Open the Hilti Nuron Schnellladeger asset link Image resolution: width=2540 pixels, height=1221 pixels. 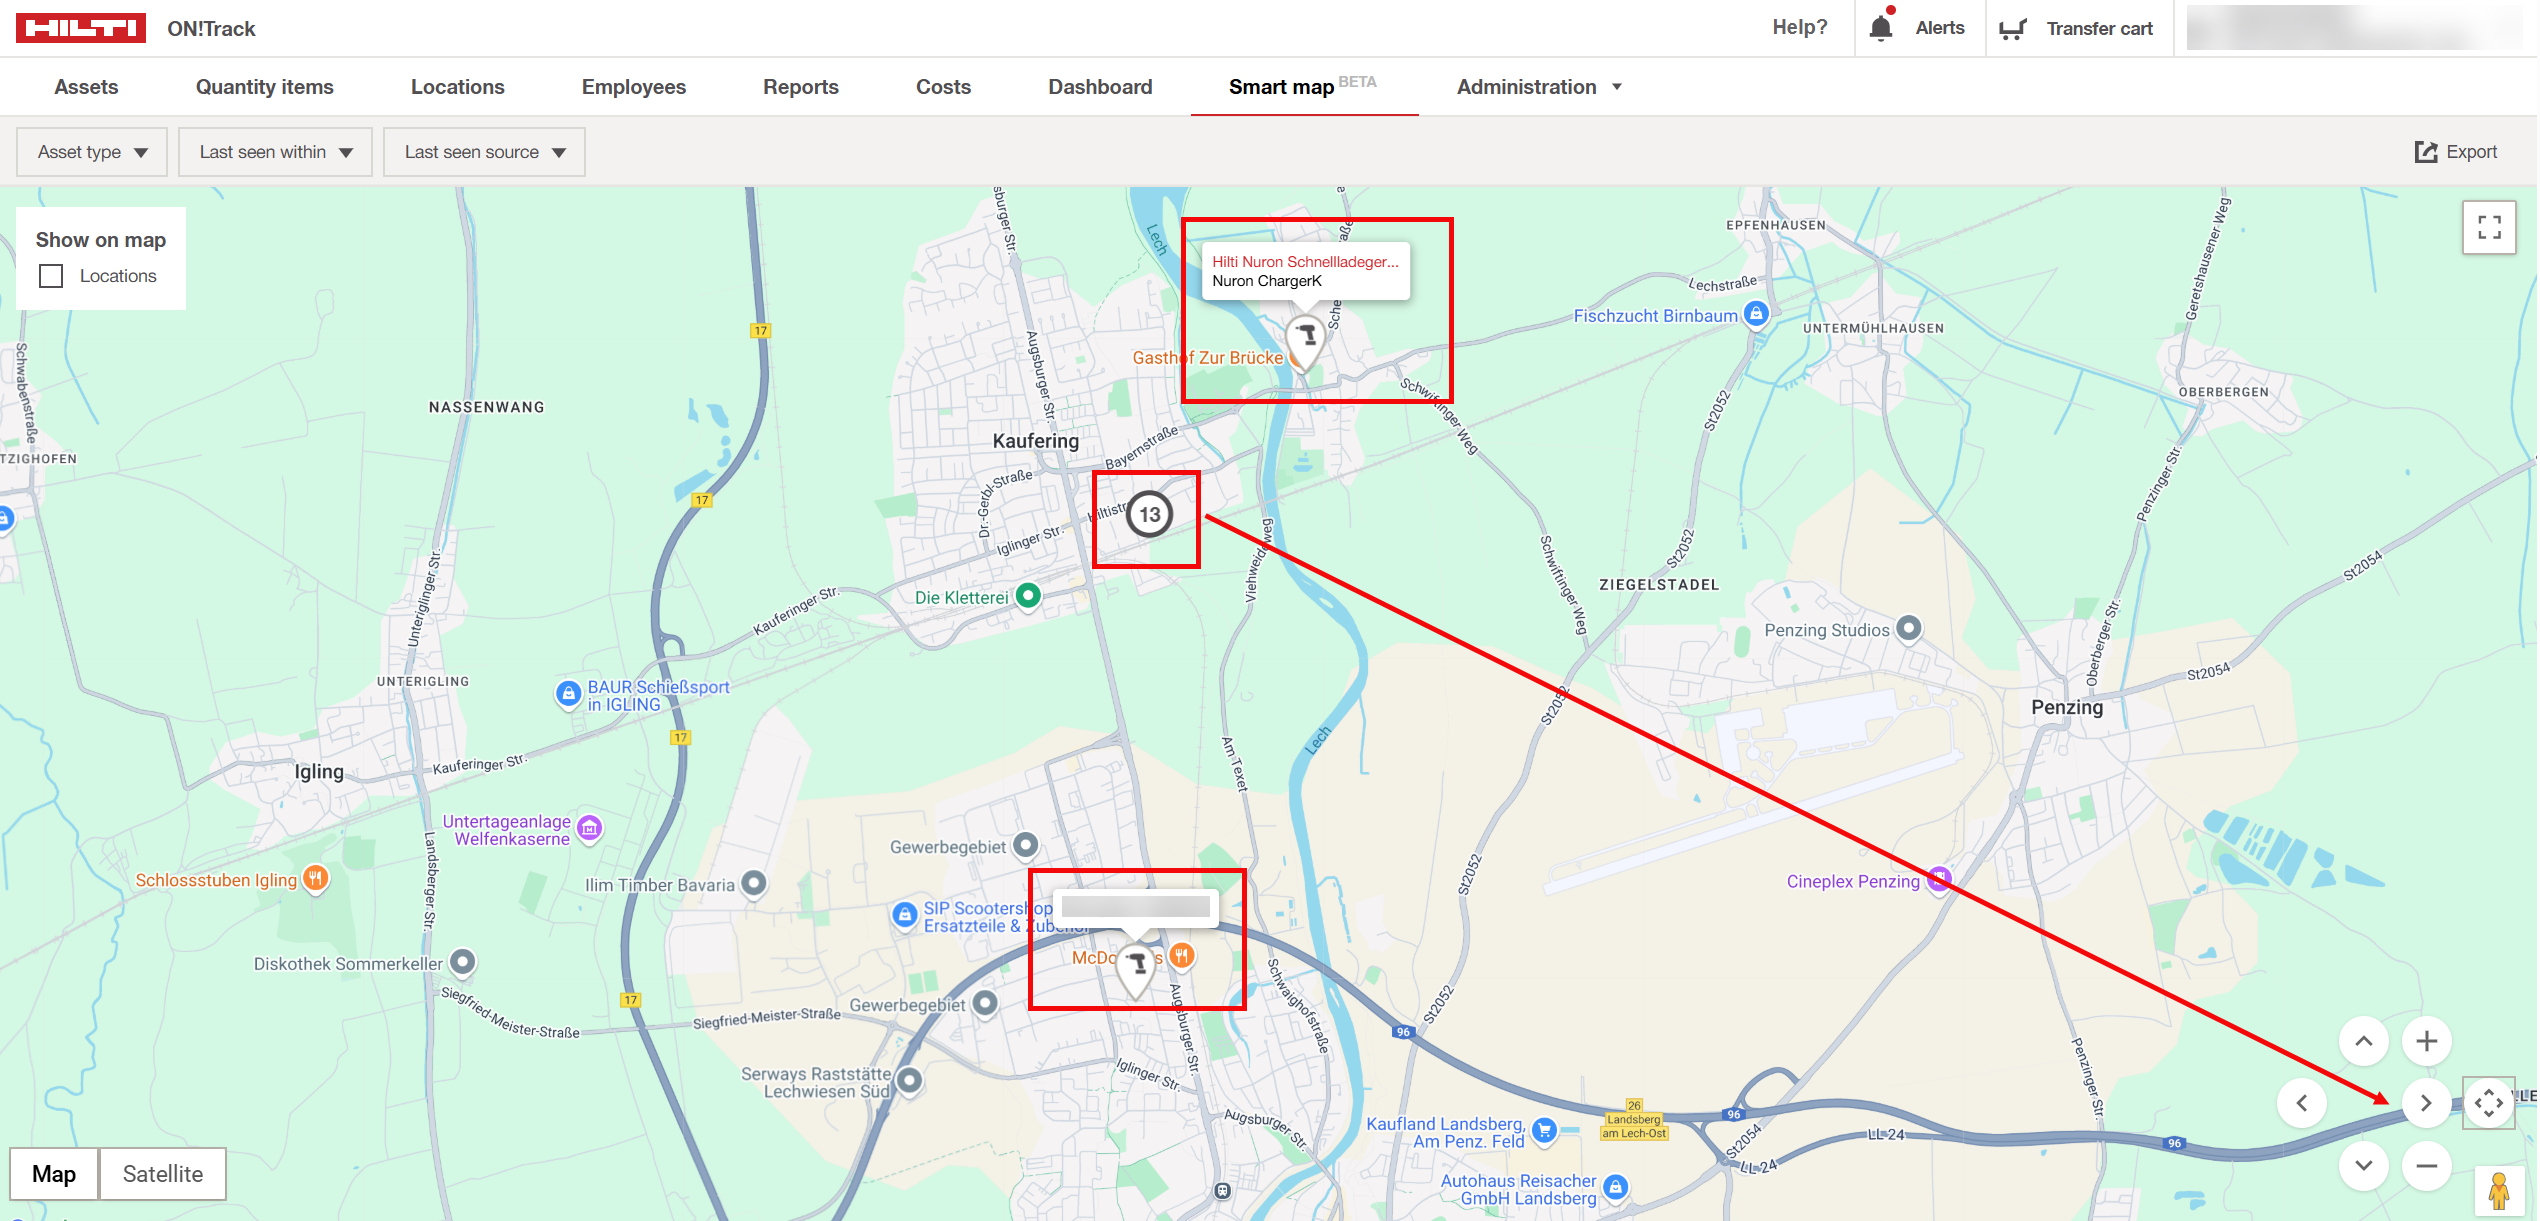point(1306,263)
